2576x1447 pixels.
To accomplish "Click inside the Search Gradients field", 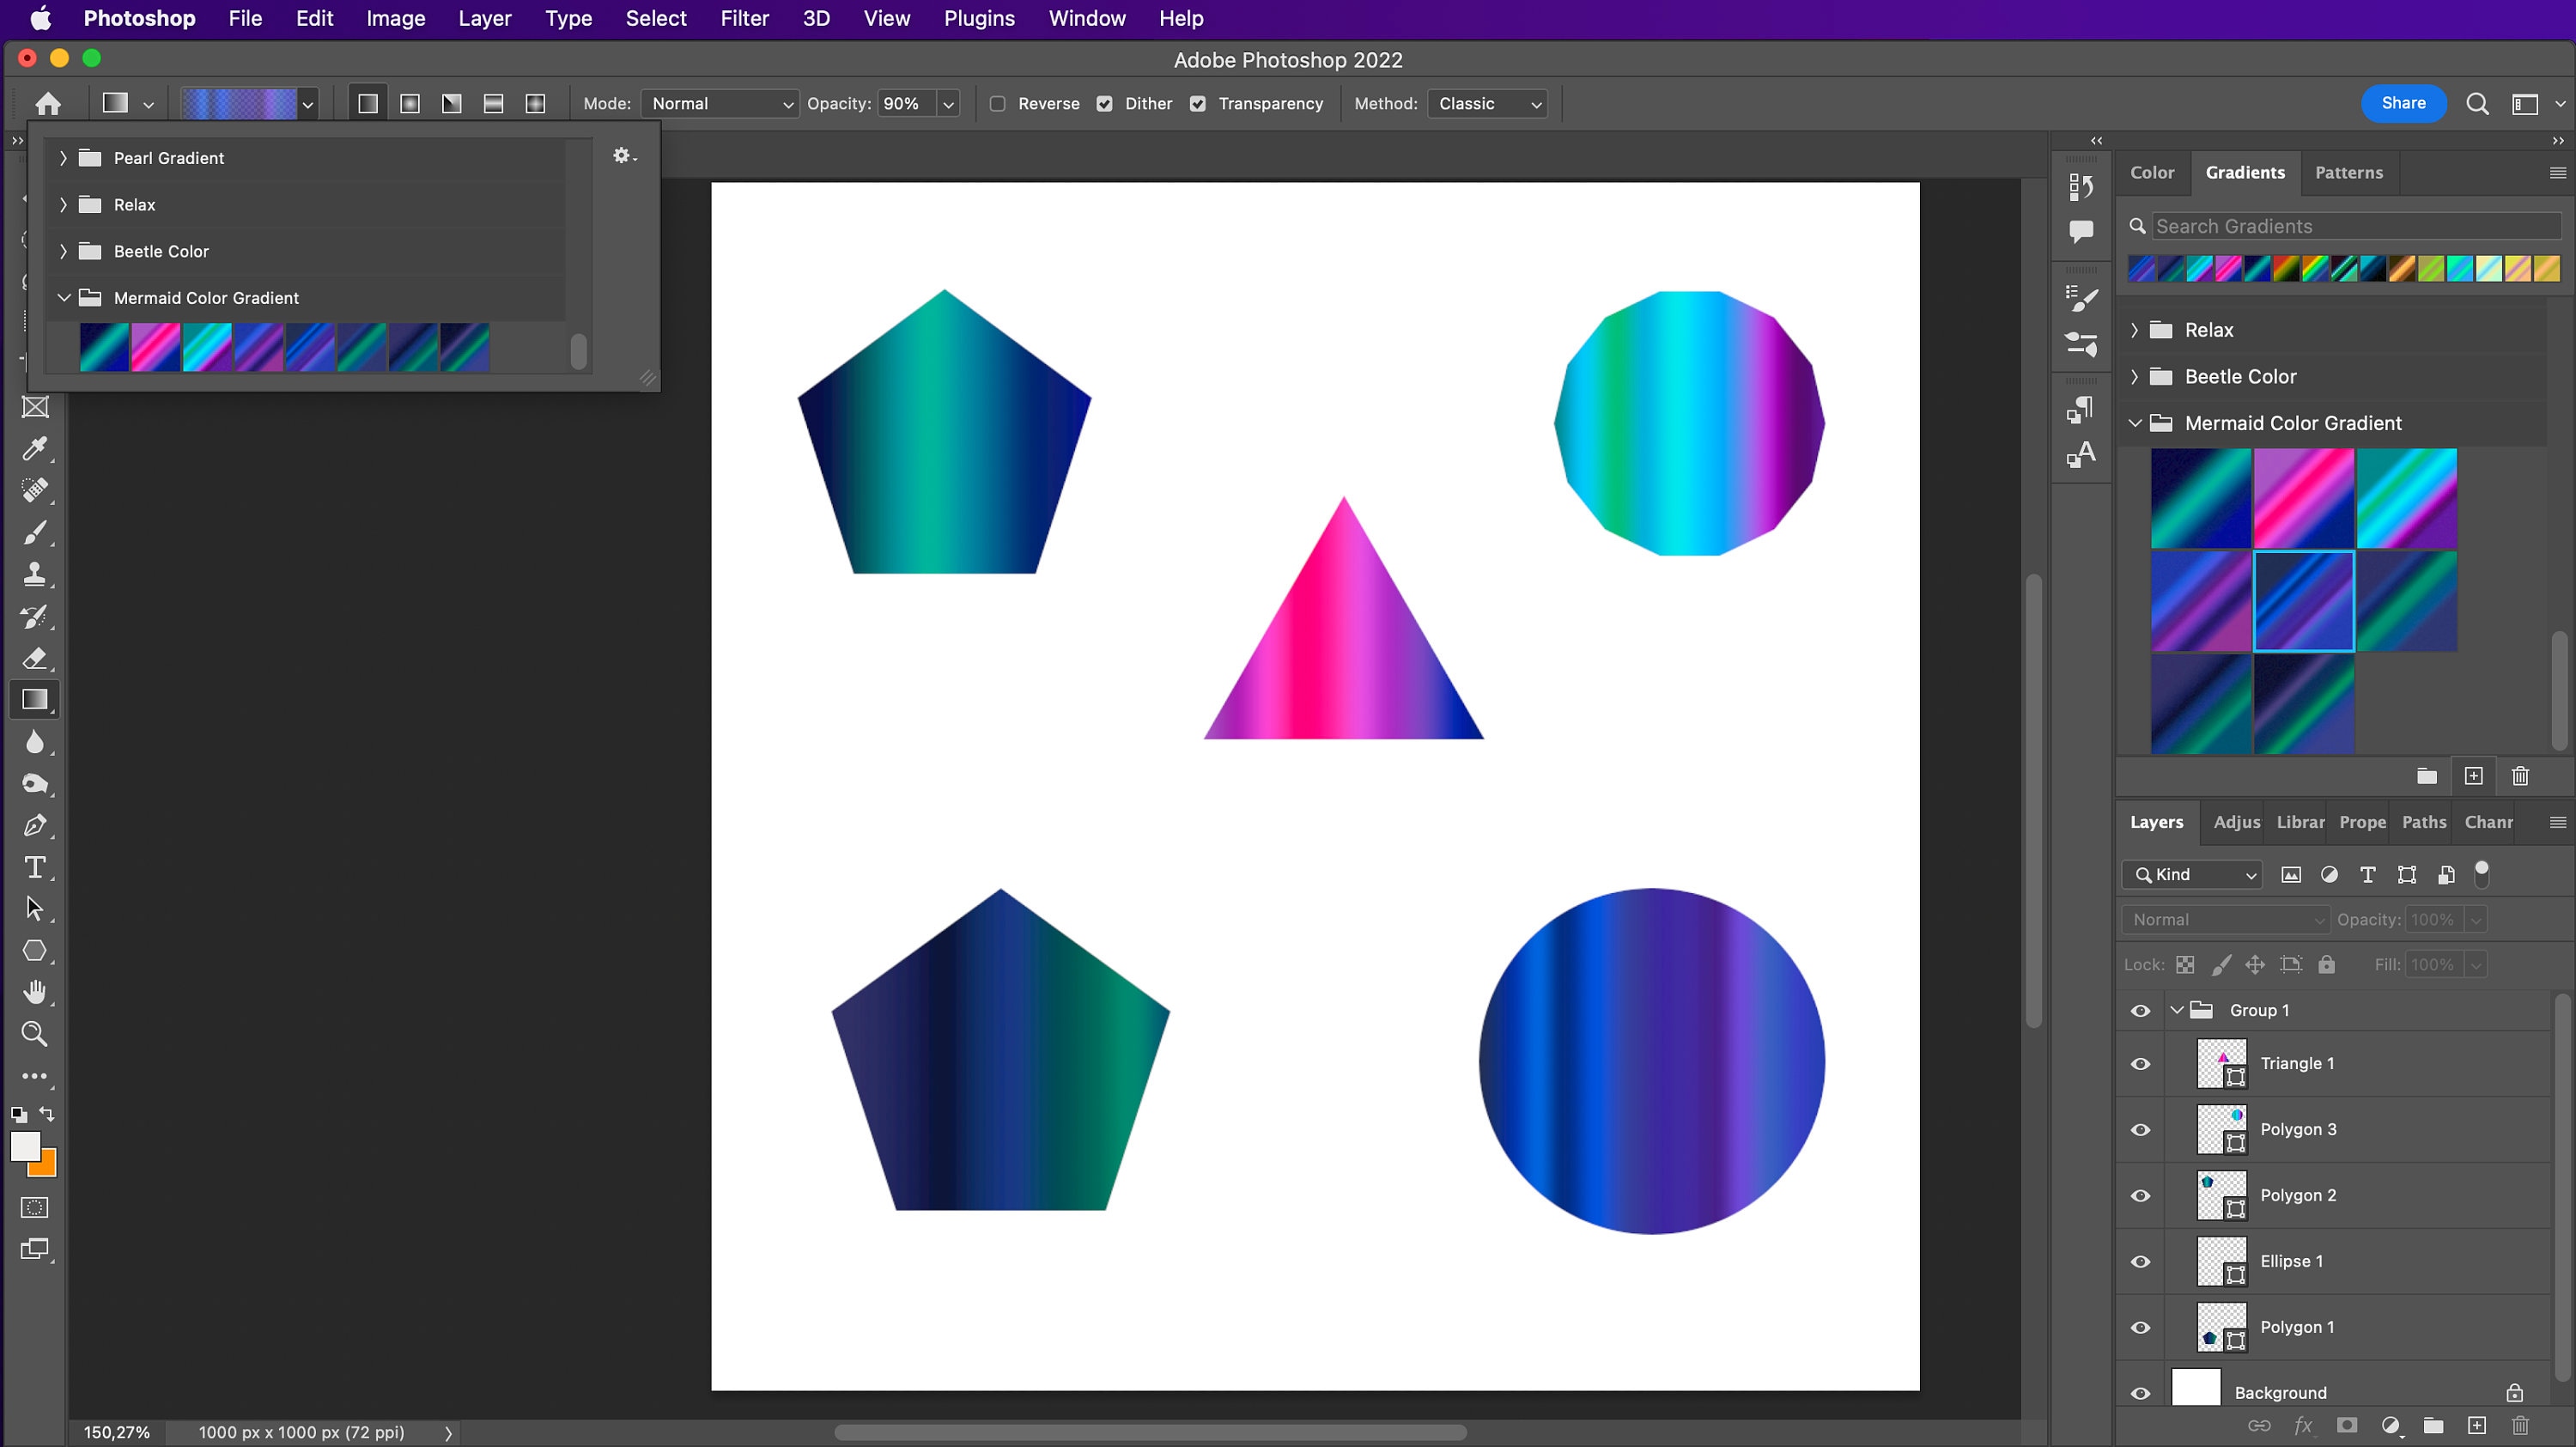I will tap(2350, 226).
